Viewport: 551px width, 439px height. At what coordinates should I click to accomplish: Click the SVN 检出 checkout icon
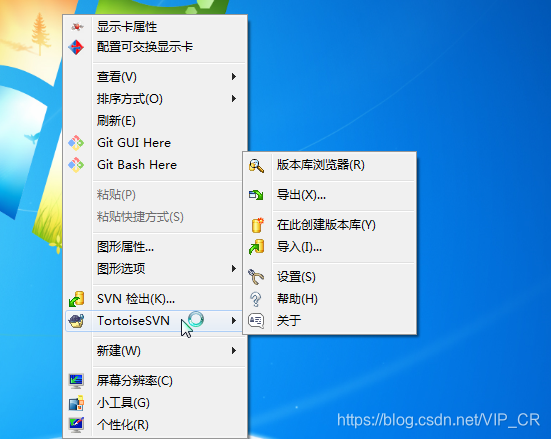[x=76, y=299]
